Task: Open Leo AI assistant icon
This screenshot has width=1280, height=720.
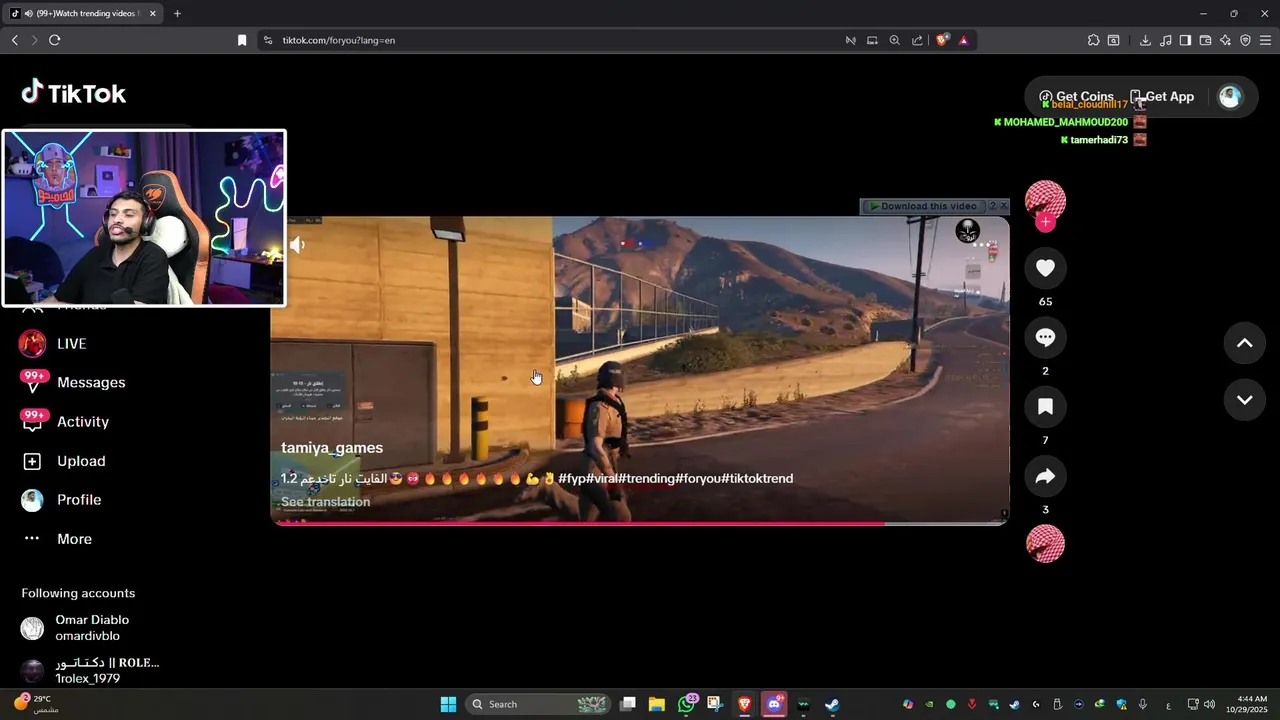Action: pos(1225,40)
